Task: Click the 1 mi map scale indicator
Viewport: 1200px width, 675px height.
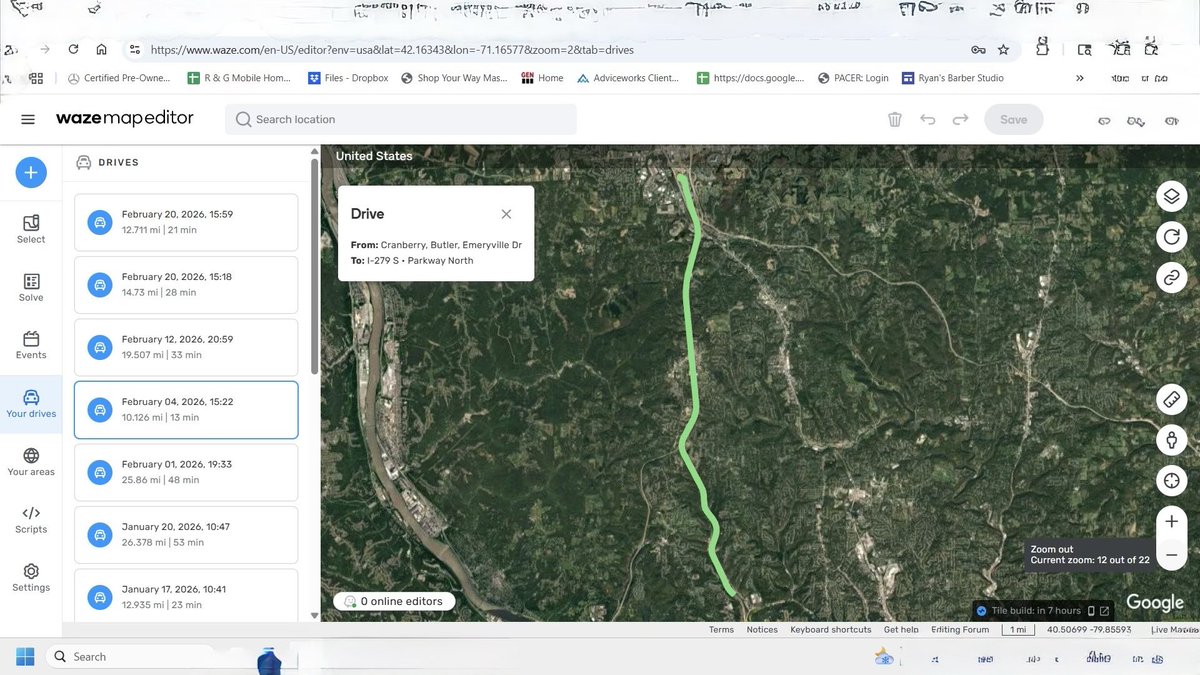Action: 1018,630
